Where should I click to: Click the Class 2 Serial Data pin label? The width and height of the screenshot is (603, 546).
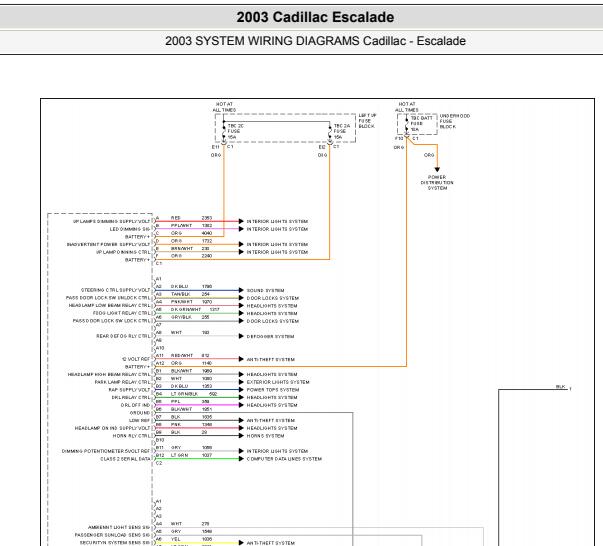(125, 459)
